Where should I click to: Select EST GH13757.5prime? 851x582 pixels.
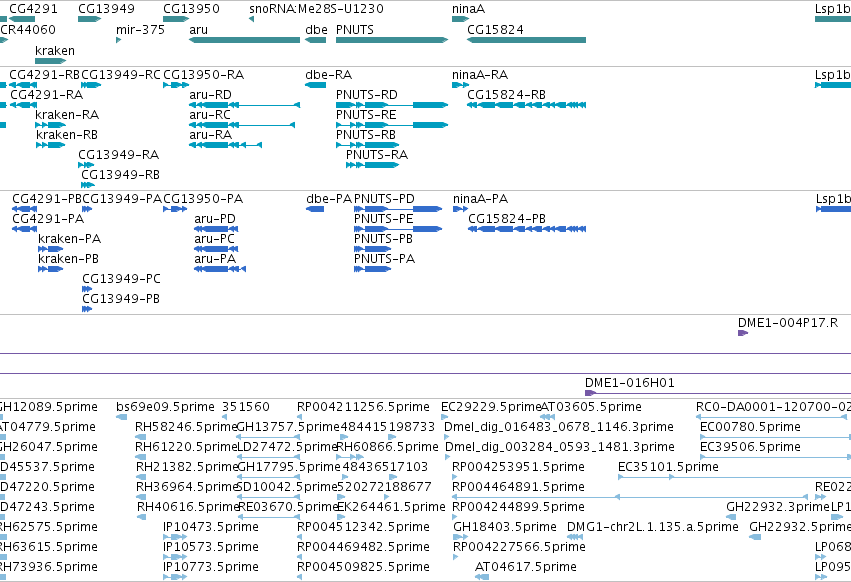(268, 437)
